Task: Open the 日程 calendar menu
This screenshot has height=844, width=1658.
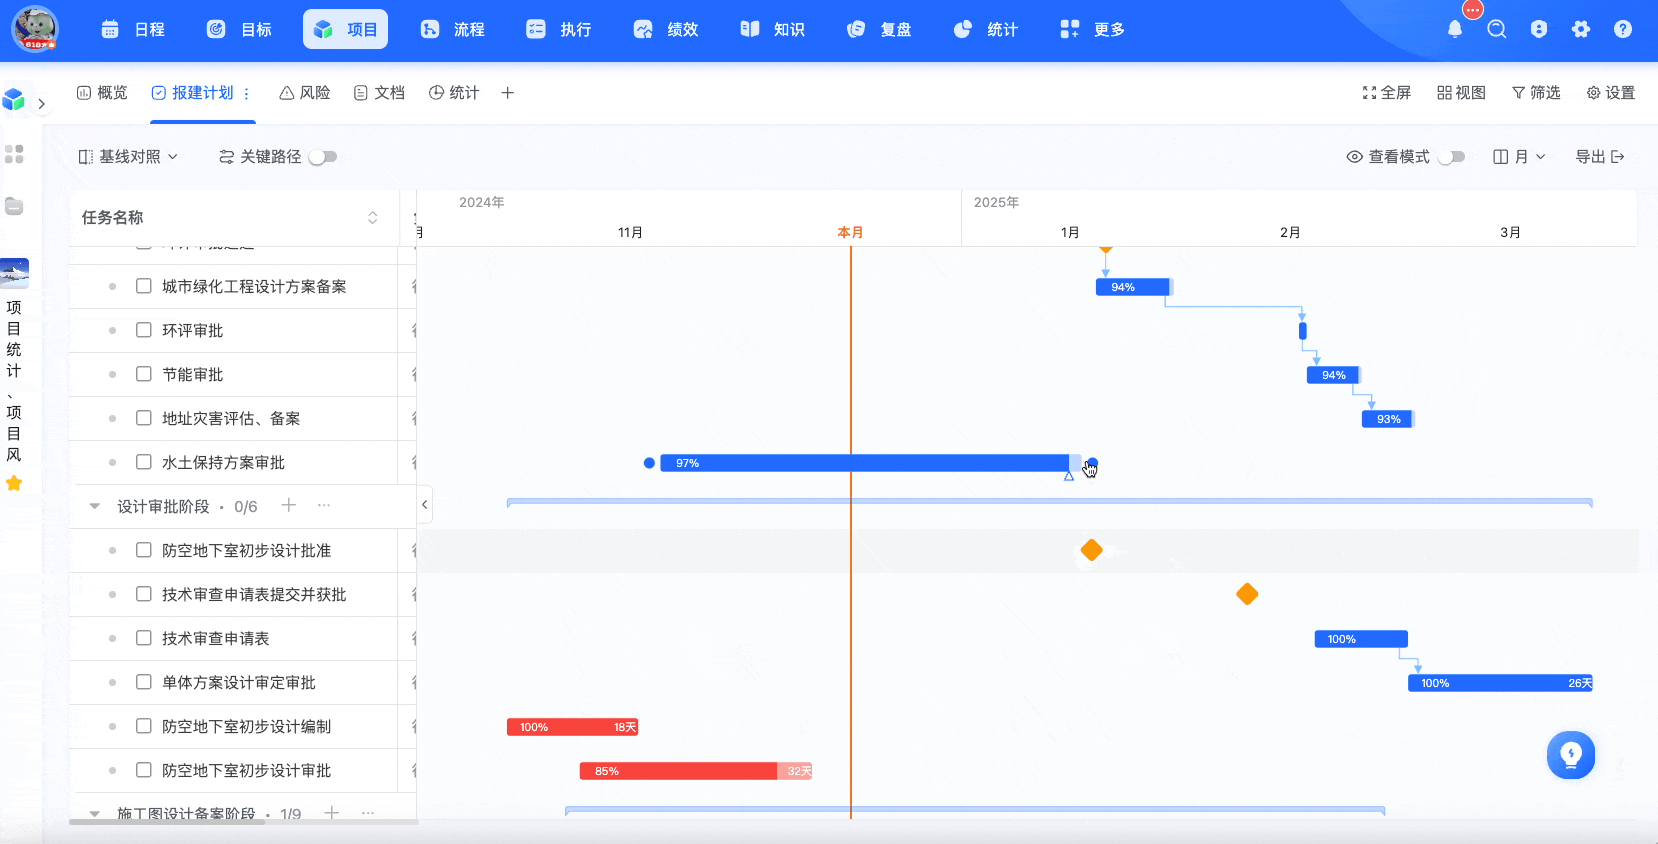Action: 133,30
